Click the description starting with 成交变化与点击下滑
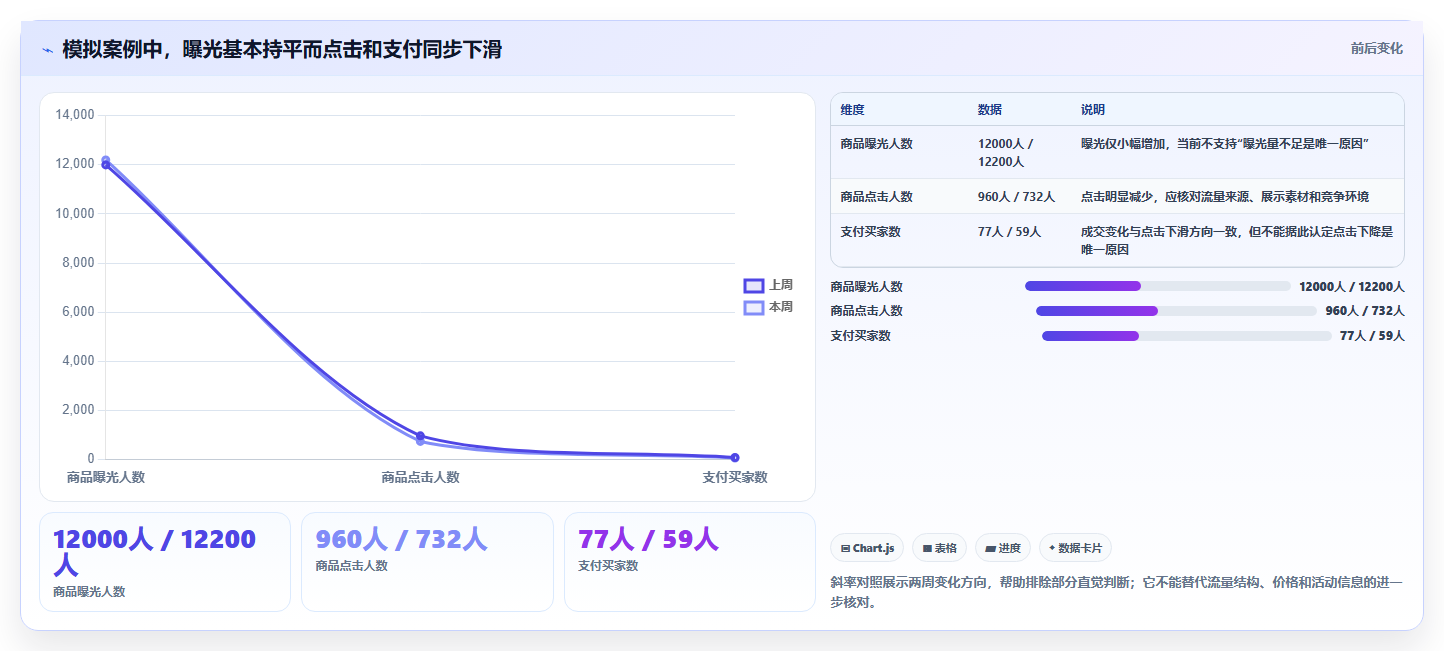This screenshot has height=651, width=1444. 1237,240
